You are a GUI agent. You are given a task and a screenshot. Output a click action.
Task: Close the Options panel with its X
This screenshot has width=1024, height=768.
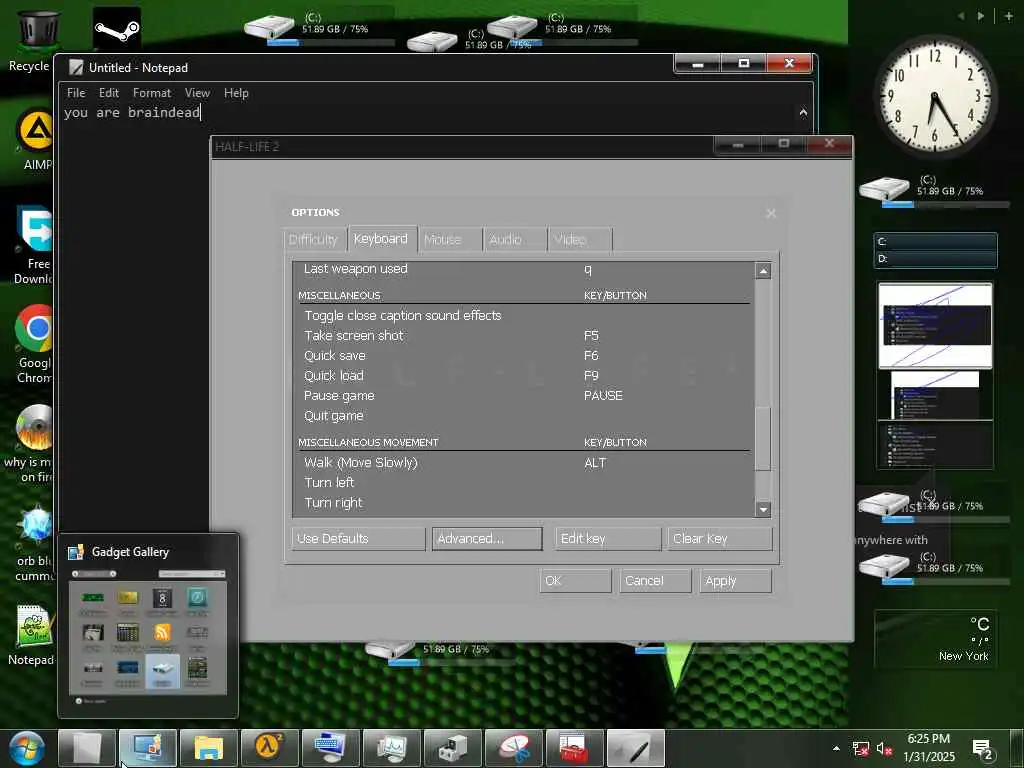[771, 214]
